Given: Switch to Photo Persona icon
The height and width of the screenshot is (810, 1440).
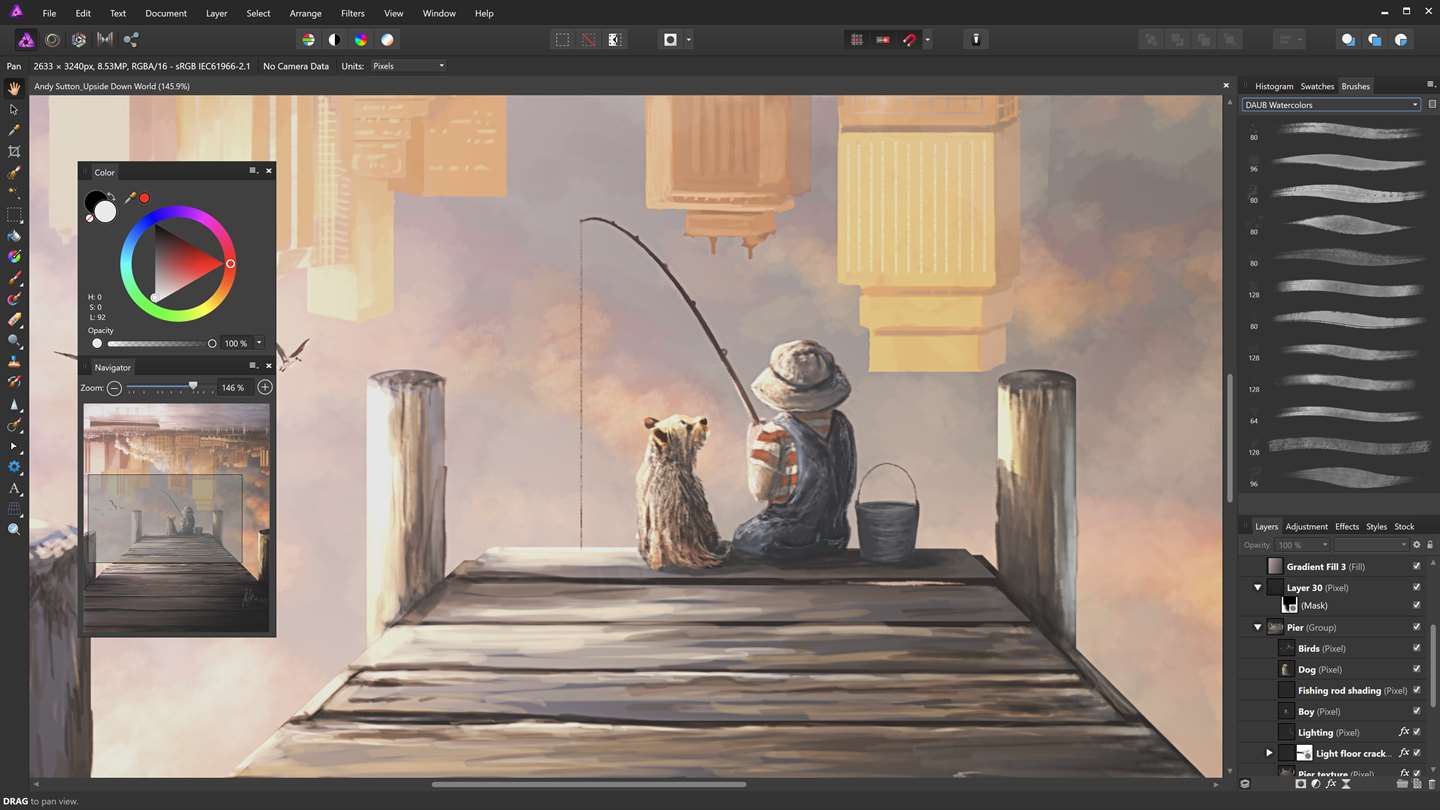Looking at the screenshot, I should (26, 40).
